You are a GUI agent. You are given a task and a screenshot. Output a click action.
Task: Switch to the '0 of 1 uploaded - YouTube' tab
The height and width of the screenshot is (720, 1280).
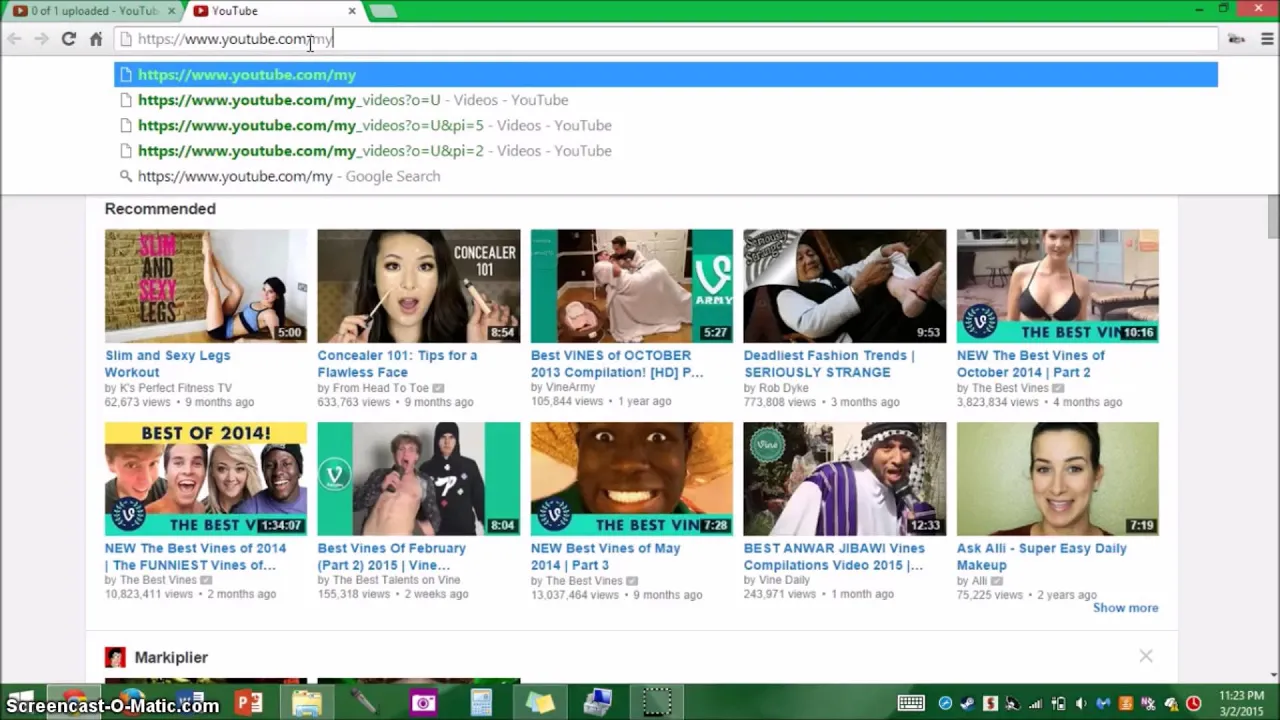pyautogui.click(x=92, y=11)
